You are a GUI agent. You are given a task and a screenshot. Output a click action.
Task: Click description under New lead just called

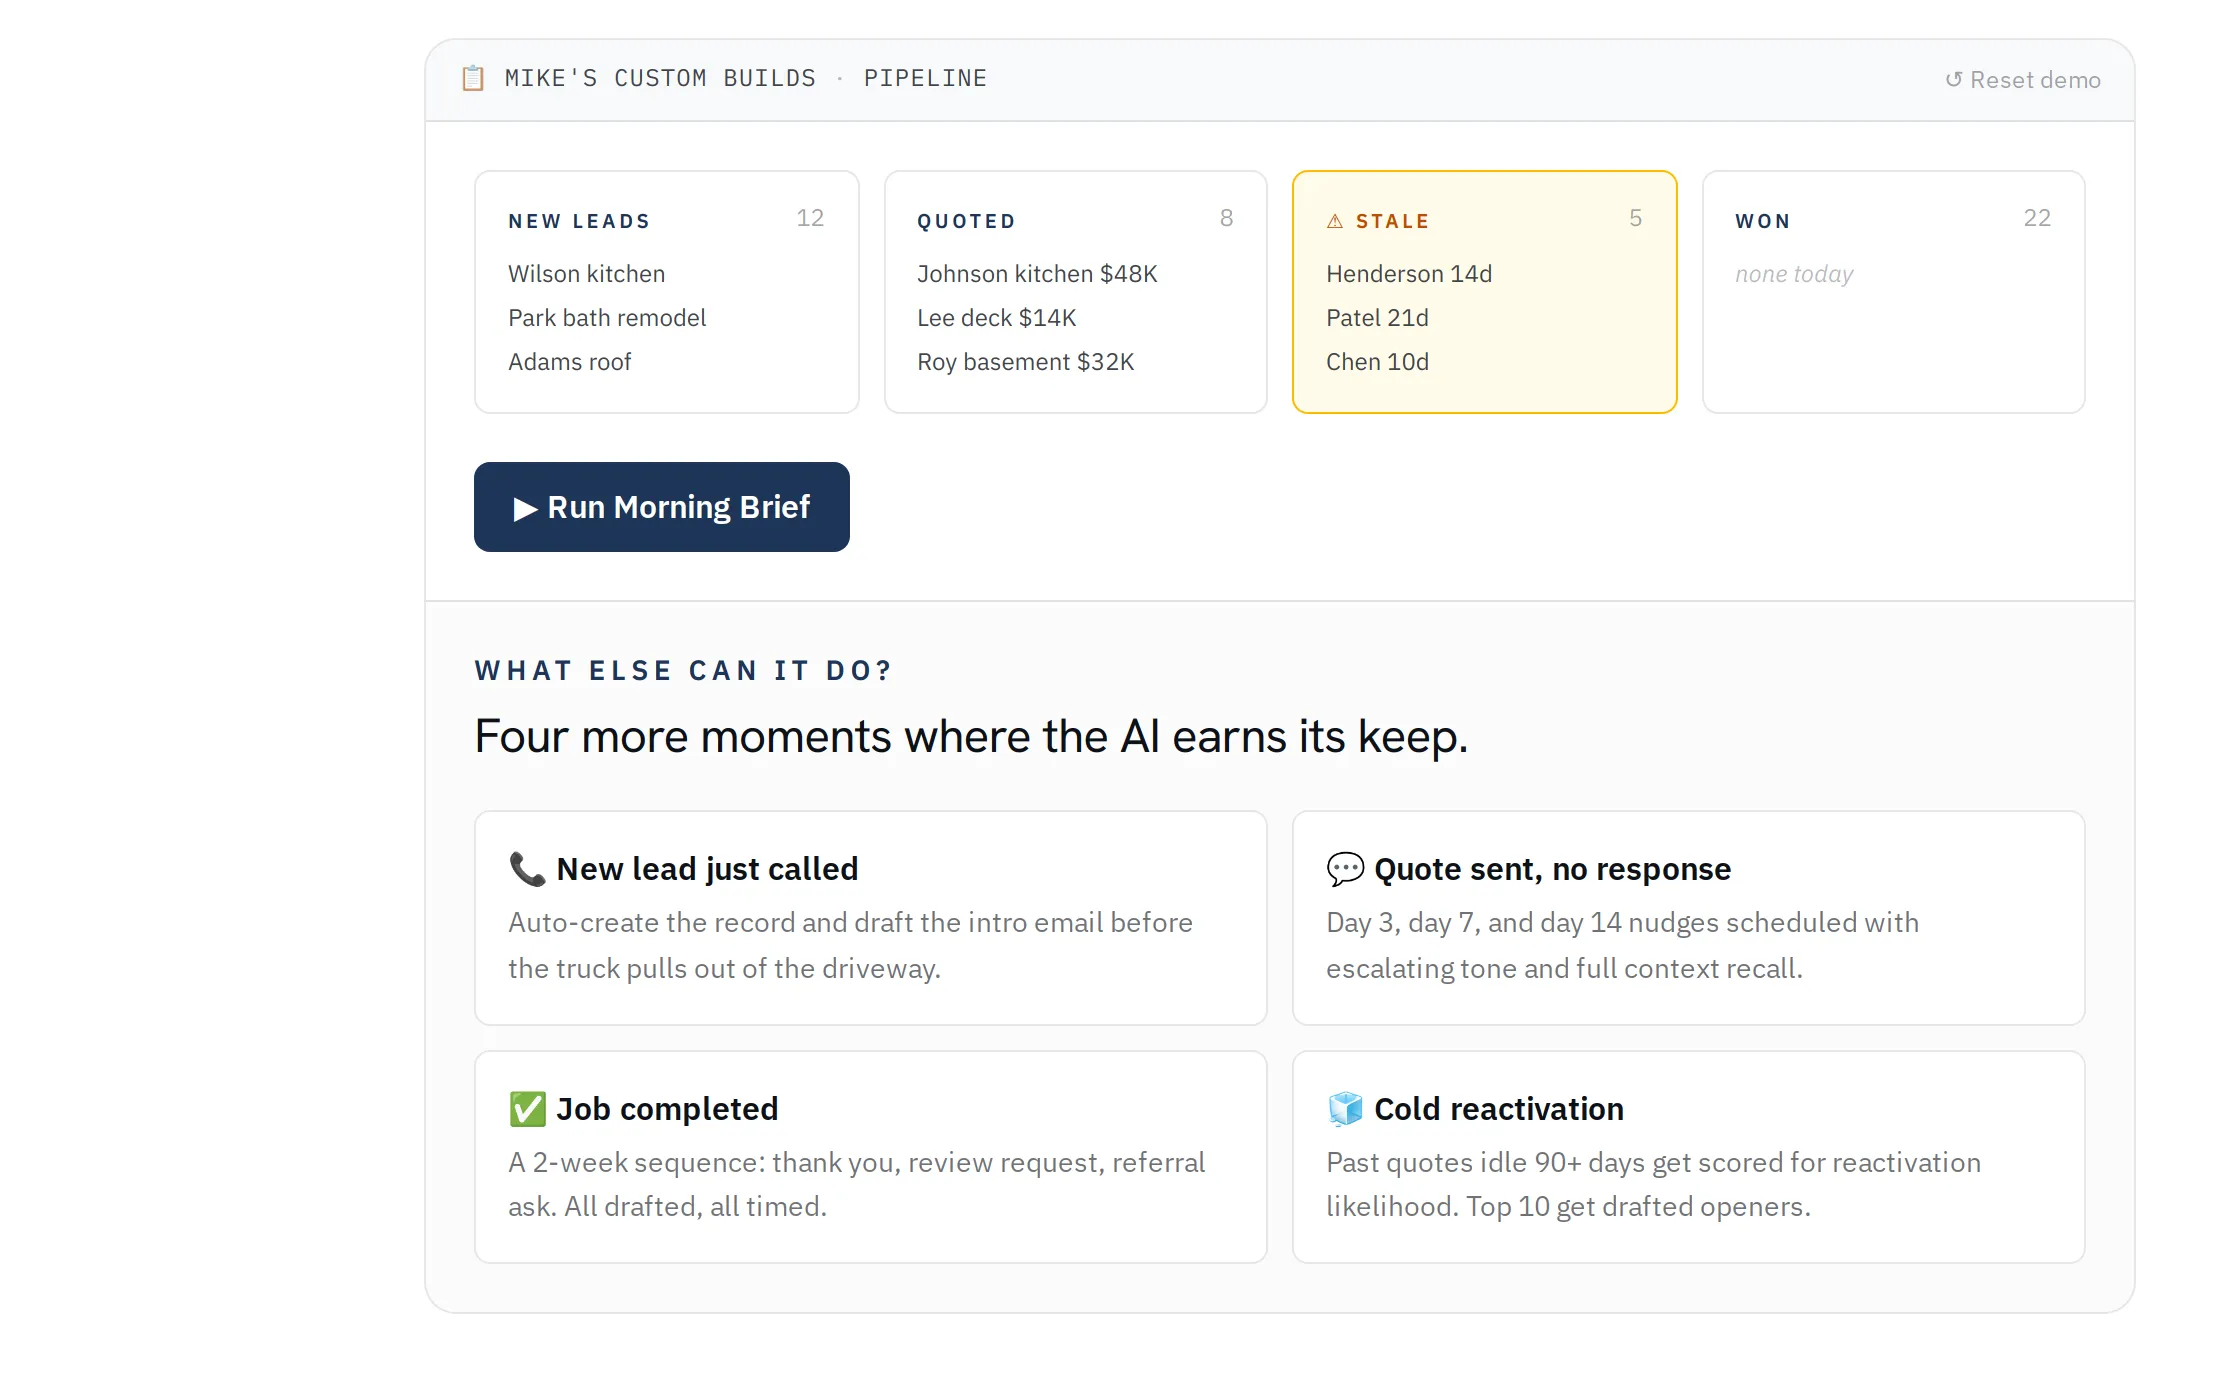tap(850, 945)
